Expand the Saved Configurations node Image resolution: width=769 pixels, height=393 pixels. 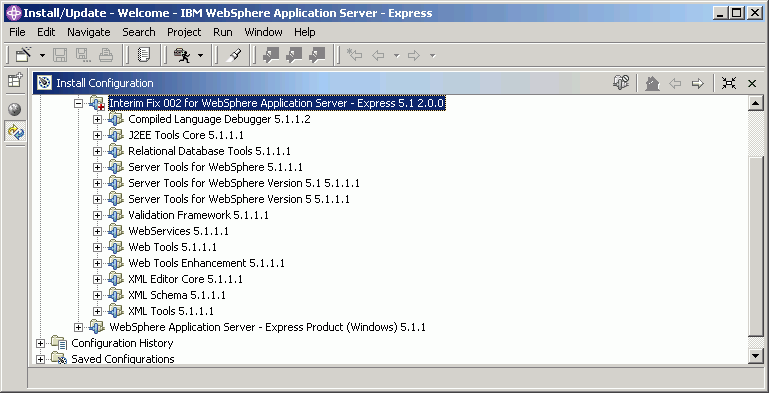(x=40, y=360)
